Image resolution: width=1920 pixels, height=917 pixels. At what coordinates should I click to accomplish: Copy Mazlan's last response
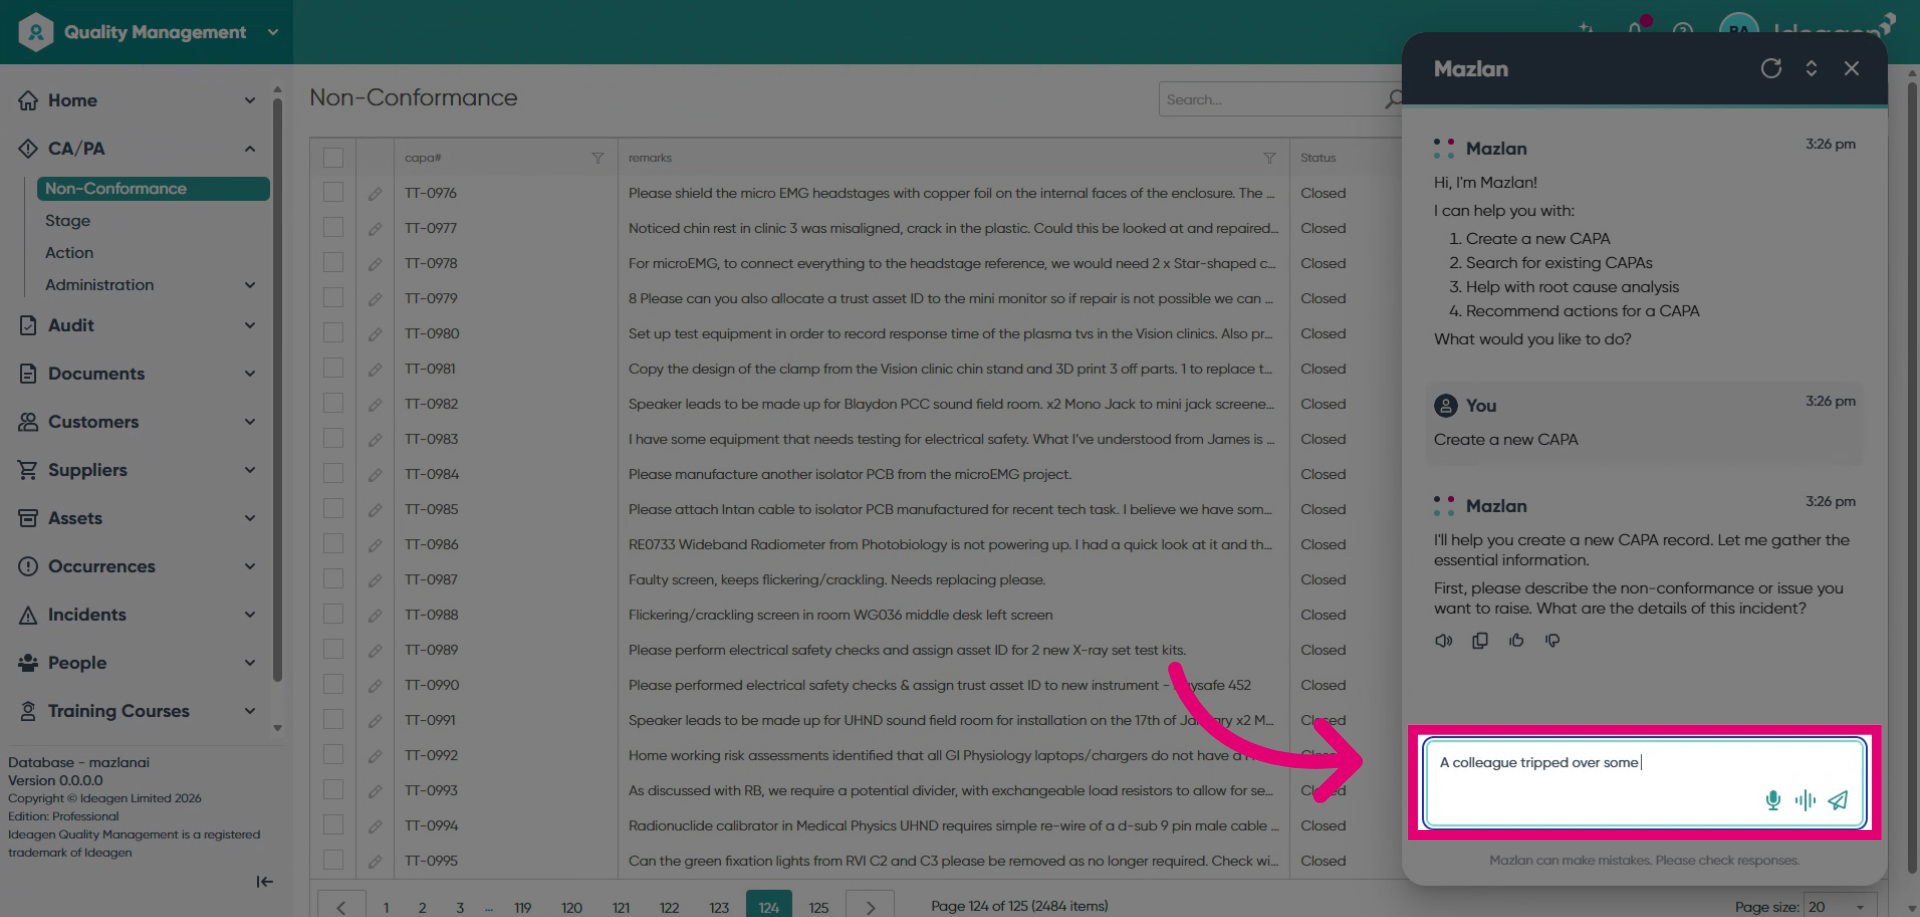pos(1480,640)
